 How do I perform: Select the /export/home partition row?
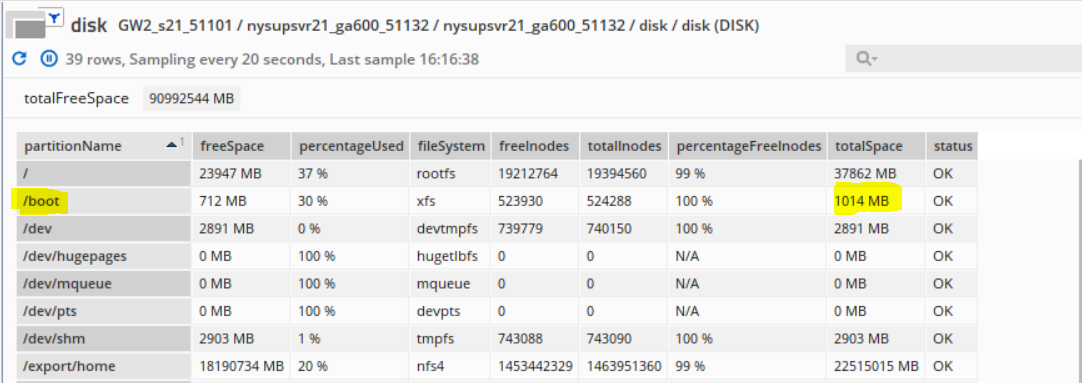497,366
